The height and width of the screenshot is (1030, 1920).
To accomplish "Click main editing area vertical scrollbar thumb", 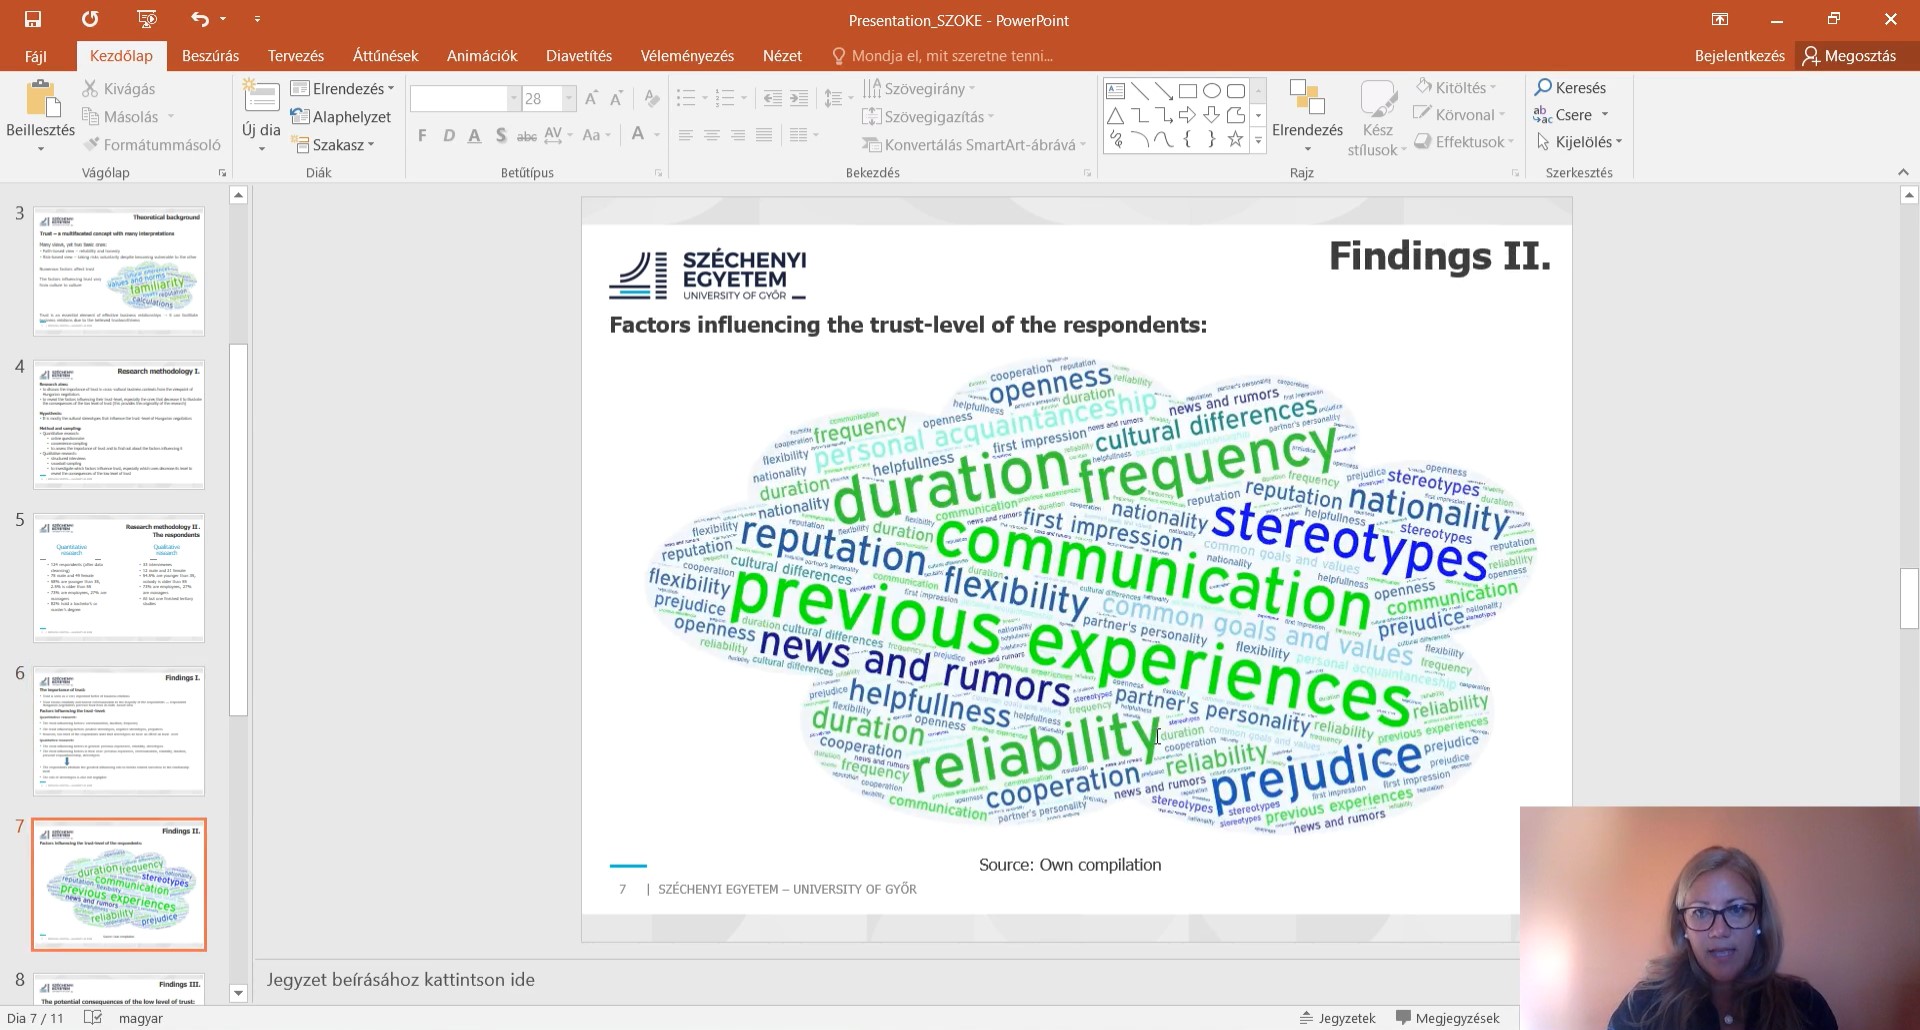I will coord(1909,598).
